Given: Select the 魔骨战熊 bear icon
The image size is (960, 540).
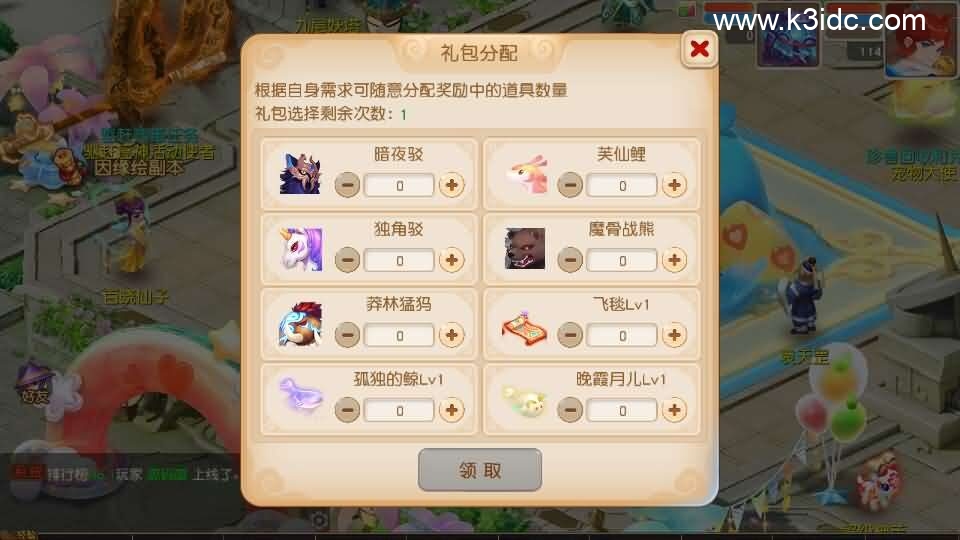Looking at the screenshot, I should point(525,249).
